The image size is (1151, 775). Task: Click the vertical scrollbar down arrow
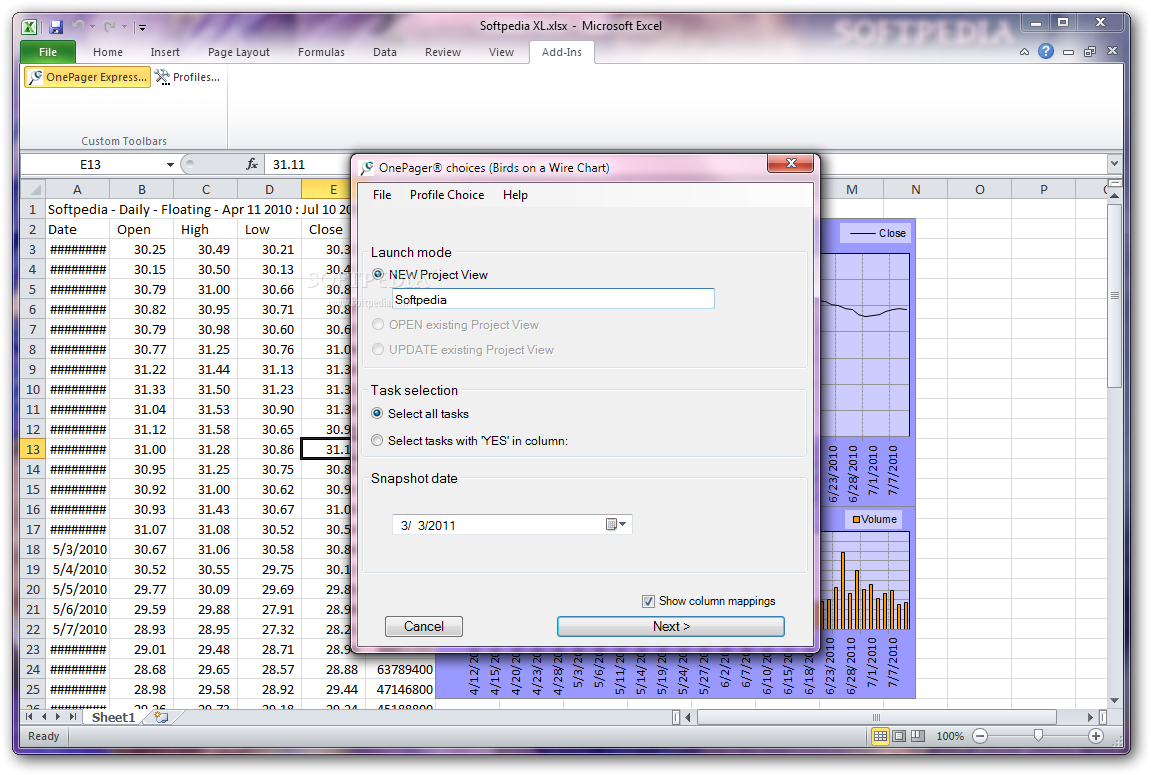pos(1114,700)
